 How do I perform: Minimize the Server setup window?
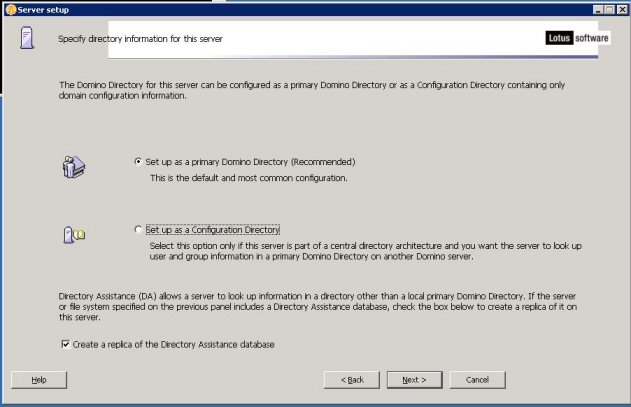point(598,10)
